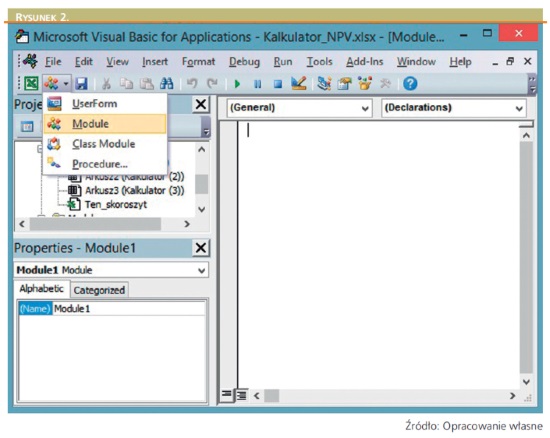This screenshot has width=550, height=438.
Task: Choose Procedure... from insert dropdown
Action: point(105,164)
